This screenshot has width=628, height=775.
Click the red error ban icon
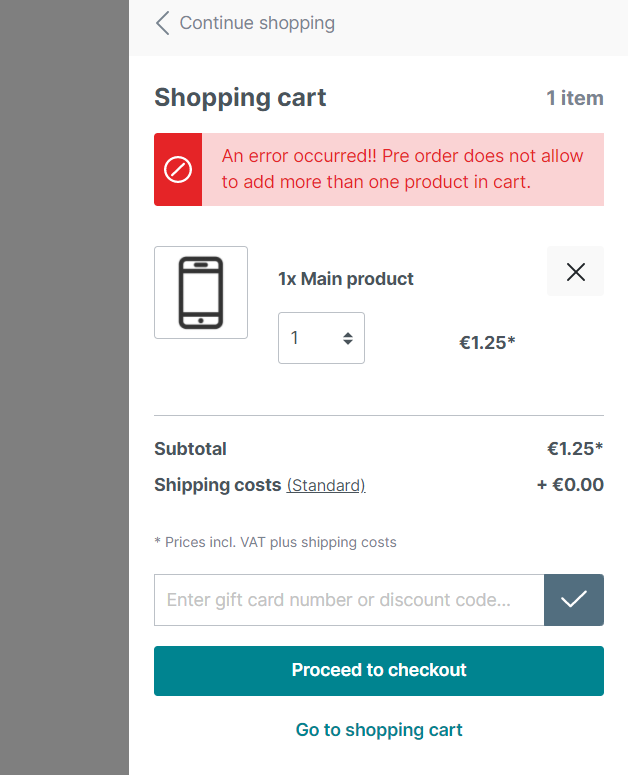(178, 170)
